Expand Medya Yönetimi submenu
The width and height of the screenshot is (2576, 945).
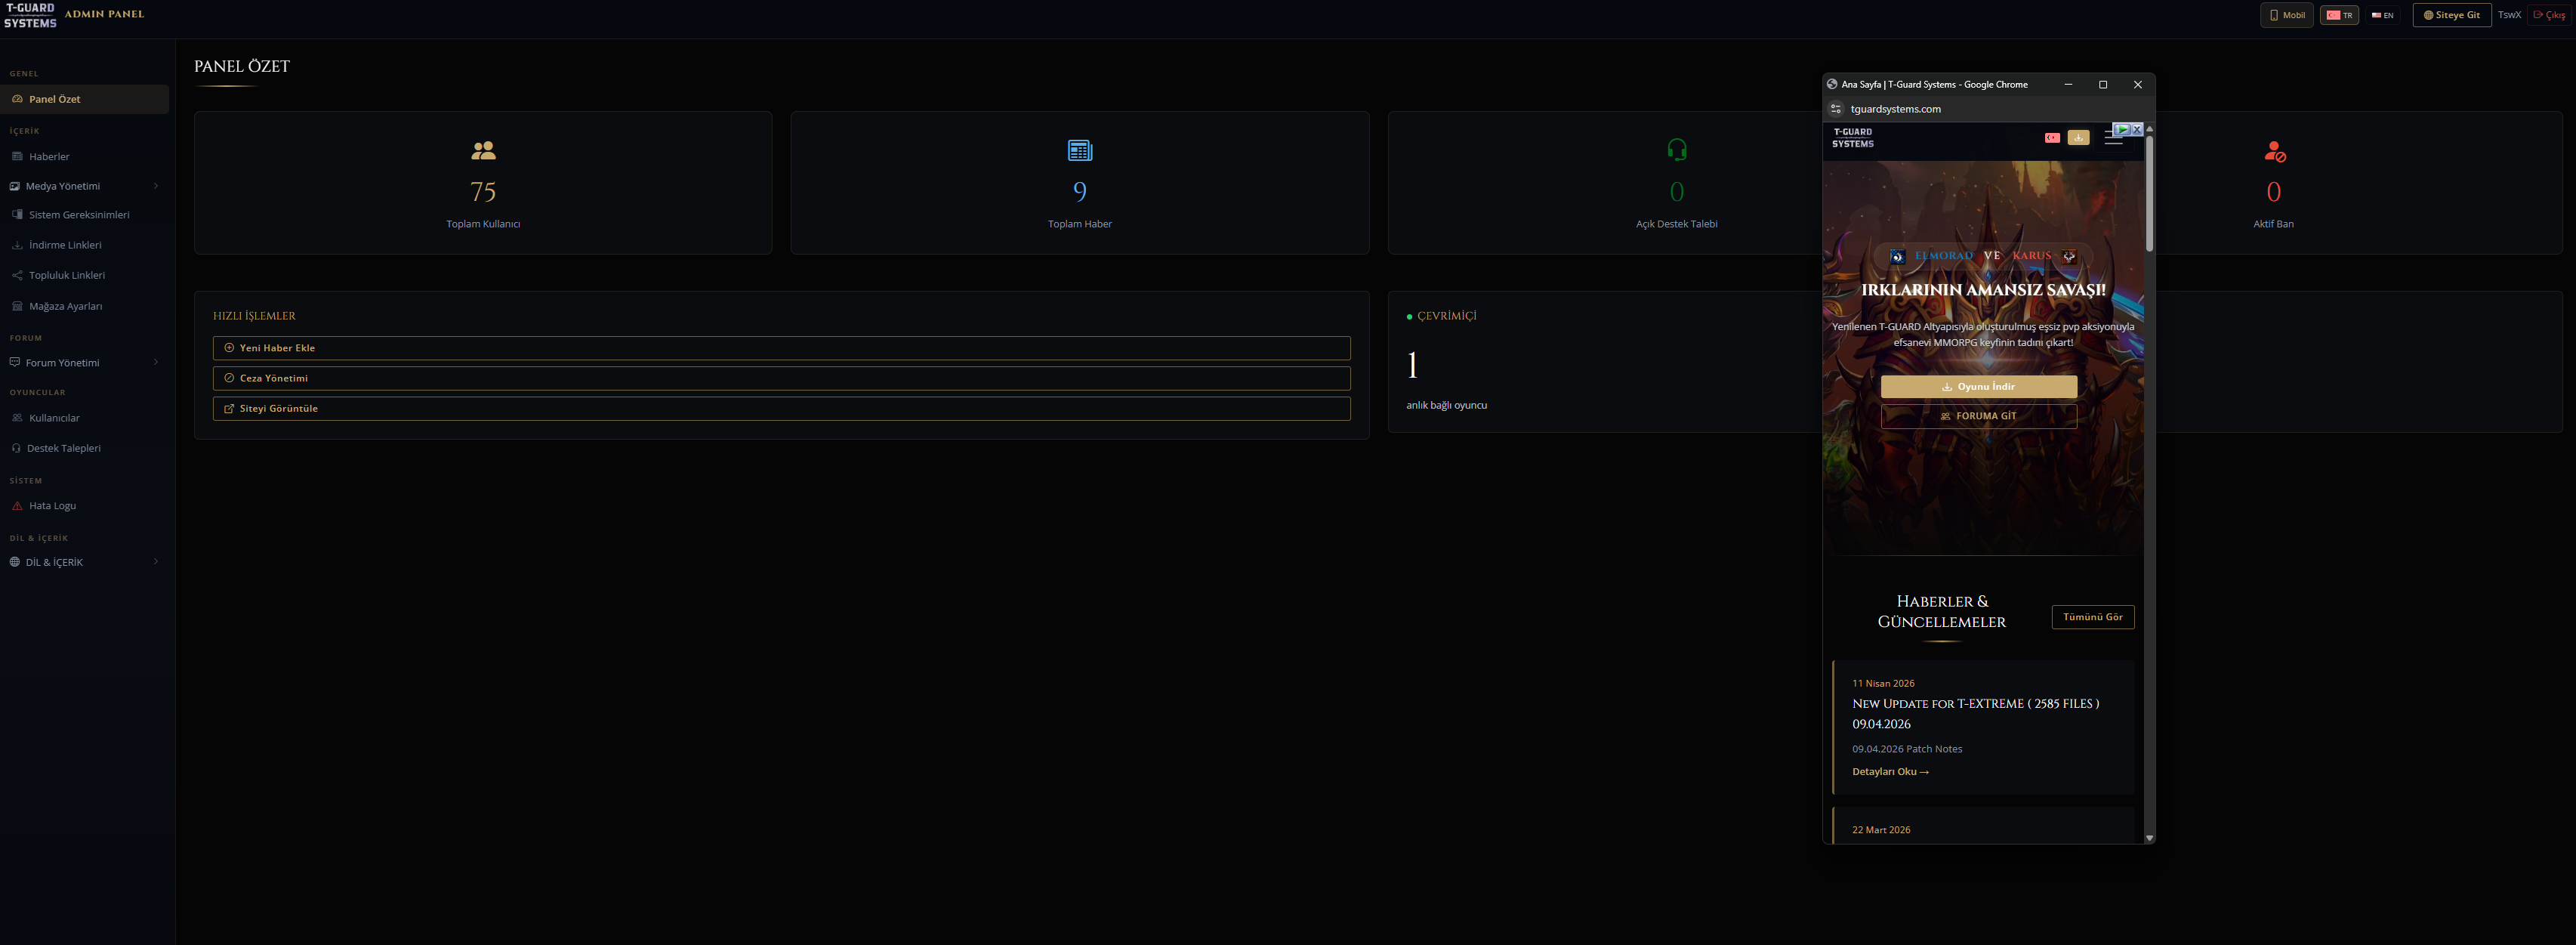[x=84, y=186]
